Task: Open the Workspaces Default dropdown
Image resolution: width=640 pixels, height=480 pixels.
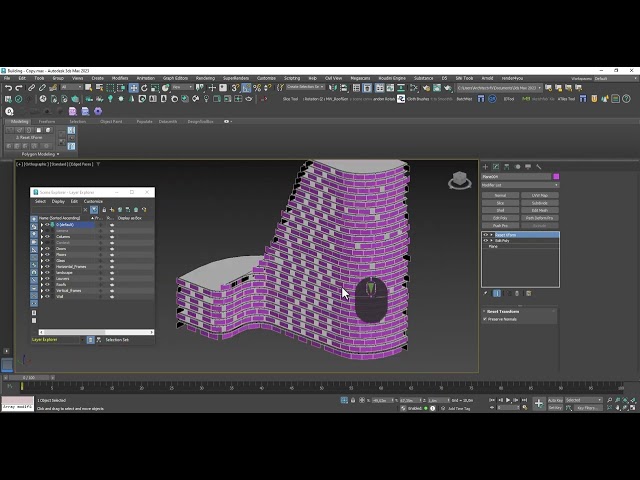Action: pyautogui.click(x=615, y=78)
